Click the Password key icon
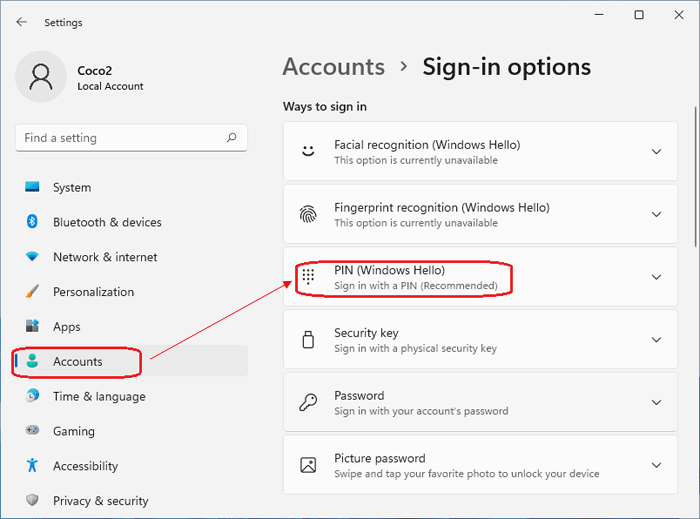 pyautogui.click(x=308, y=402)
